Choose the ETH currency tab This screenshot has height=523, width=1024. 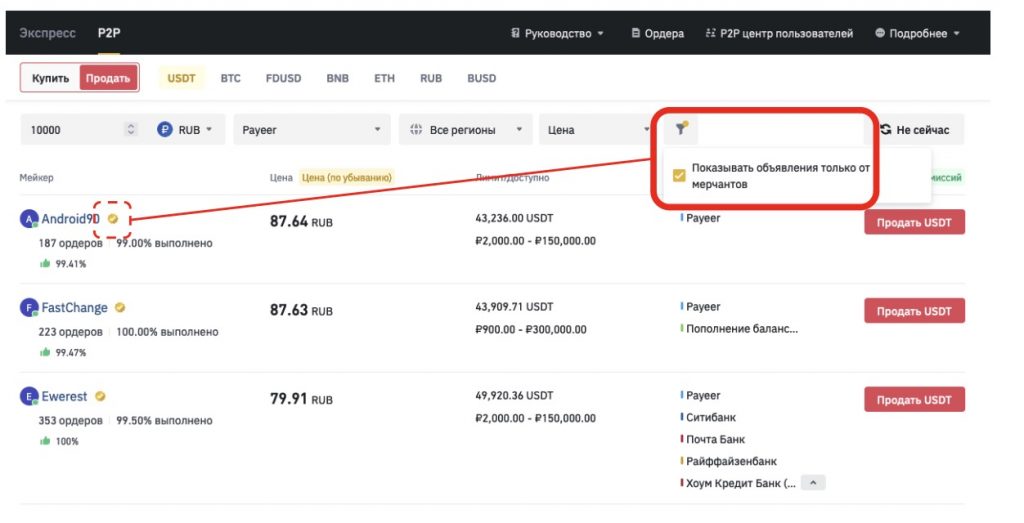pos(385,78)
